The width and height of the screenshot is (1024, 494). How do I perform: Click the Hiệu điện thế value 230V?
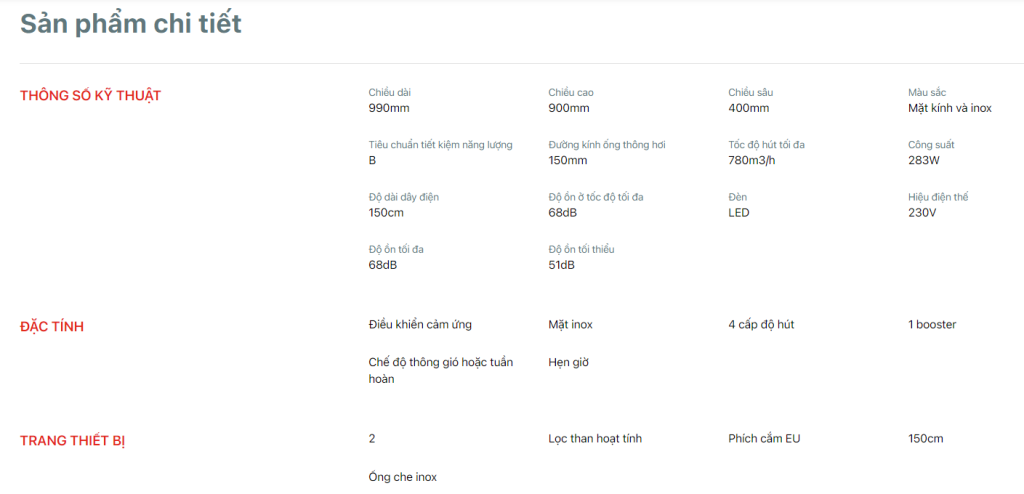[922, 212]
